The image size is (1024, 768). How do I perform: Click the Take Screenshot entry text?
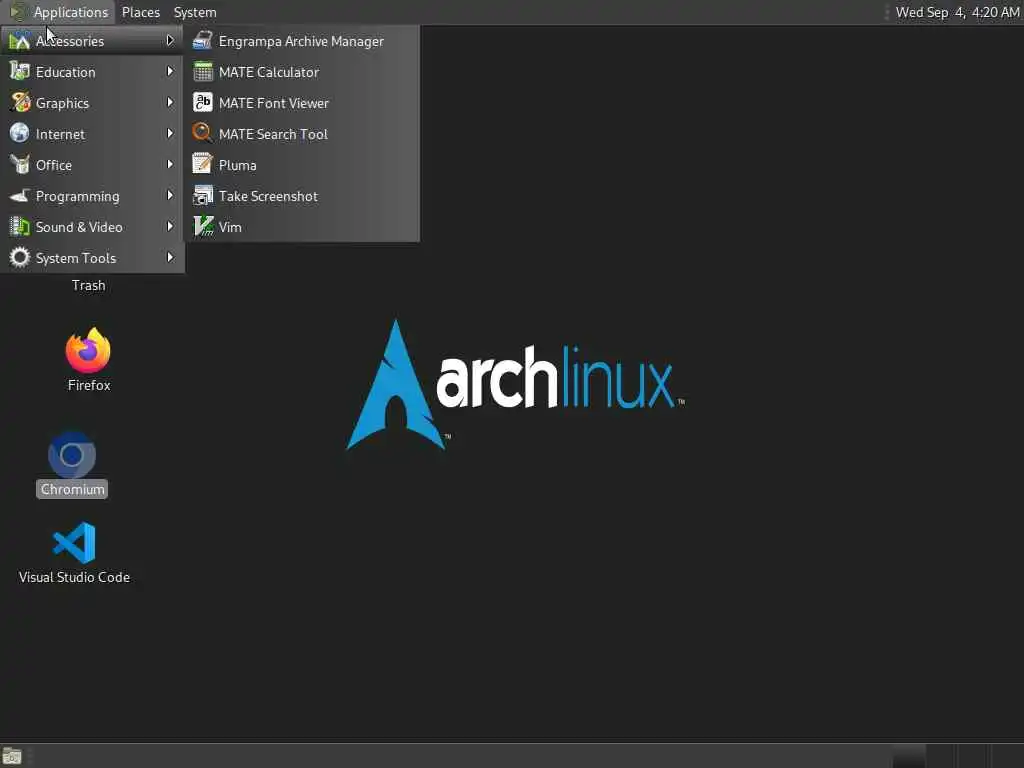[x=268, y=197]
